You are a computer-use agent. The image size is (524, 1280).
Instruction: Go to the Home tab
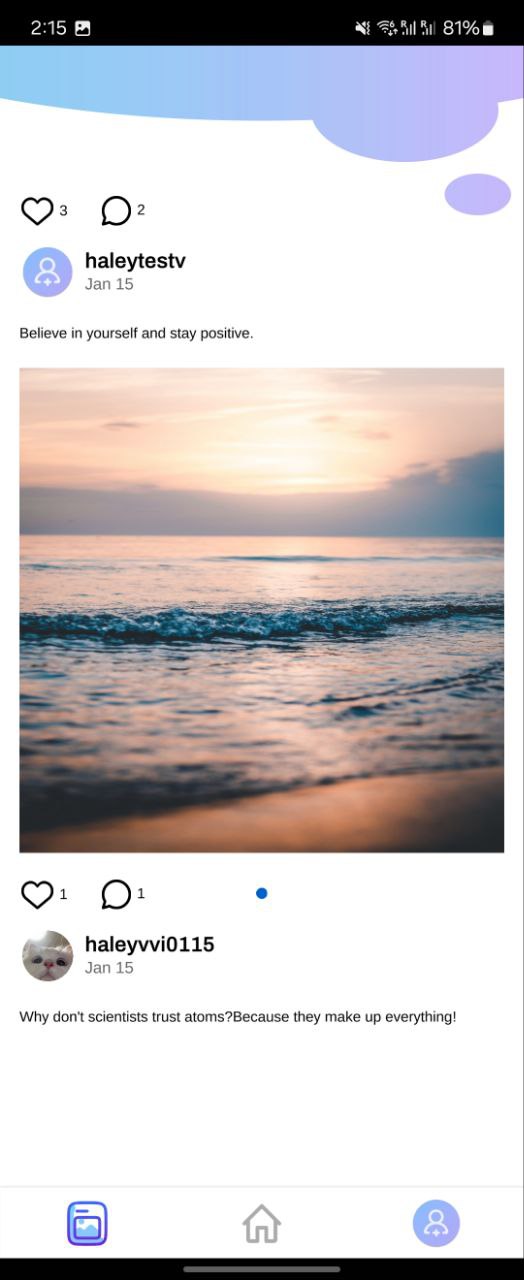point(262,1223)
